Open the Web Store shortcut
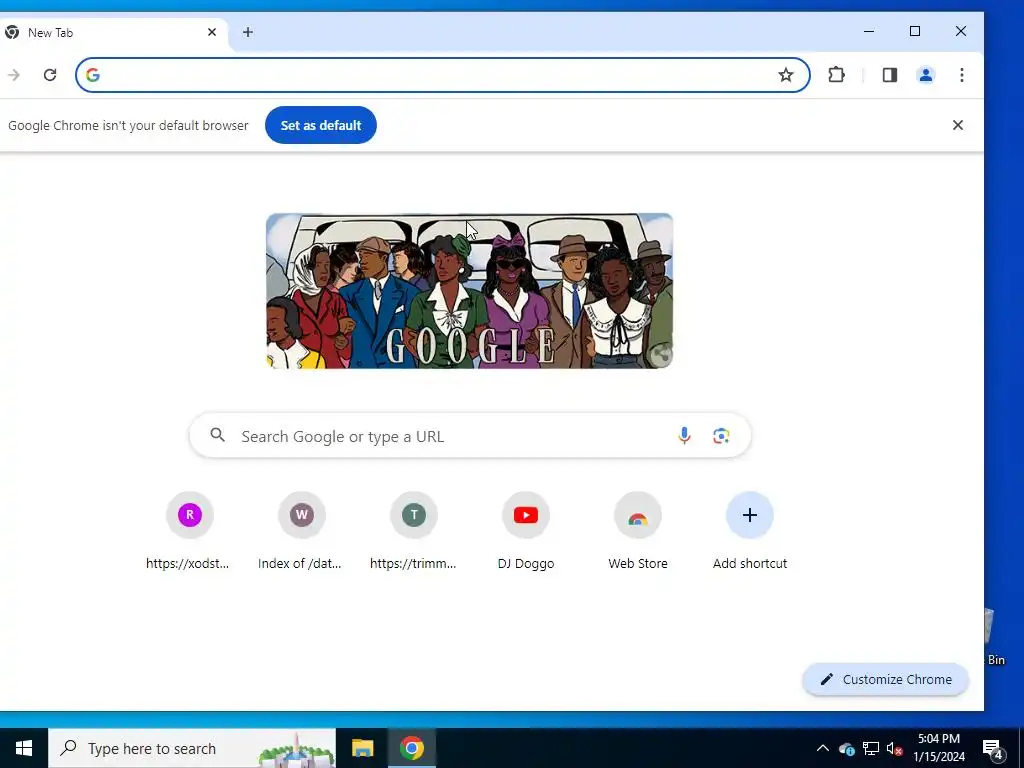 [x=638, y=532]
